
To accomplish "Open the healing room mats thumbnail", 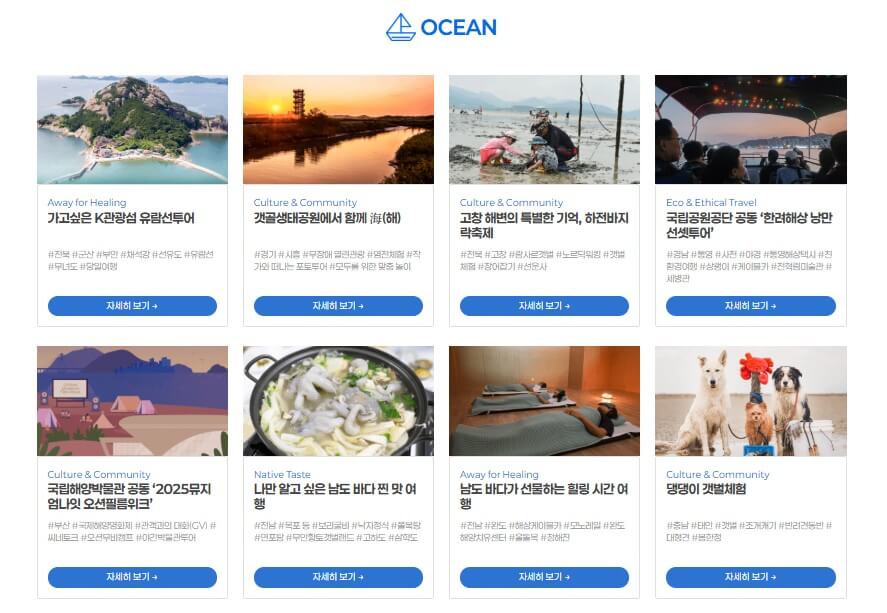I will tap(544, 401).
